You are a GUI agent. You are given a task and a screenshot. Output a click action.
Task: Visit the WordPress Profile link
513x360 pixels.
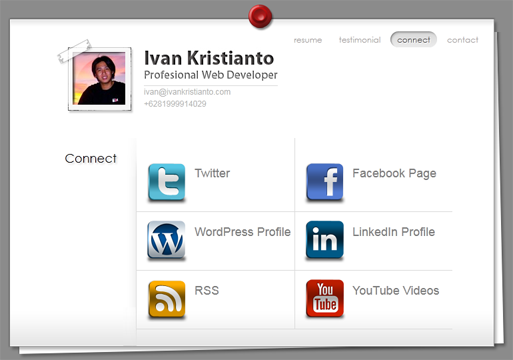243,232
